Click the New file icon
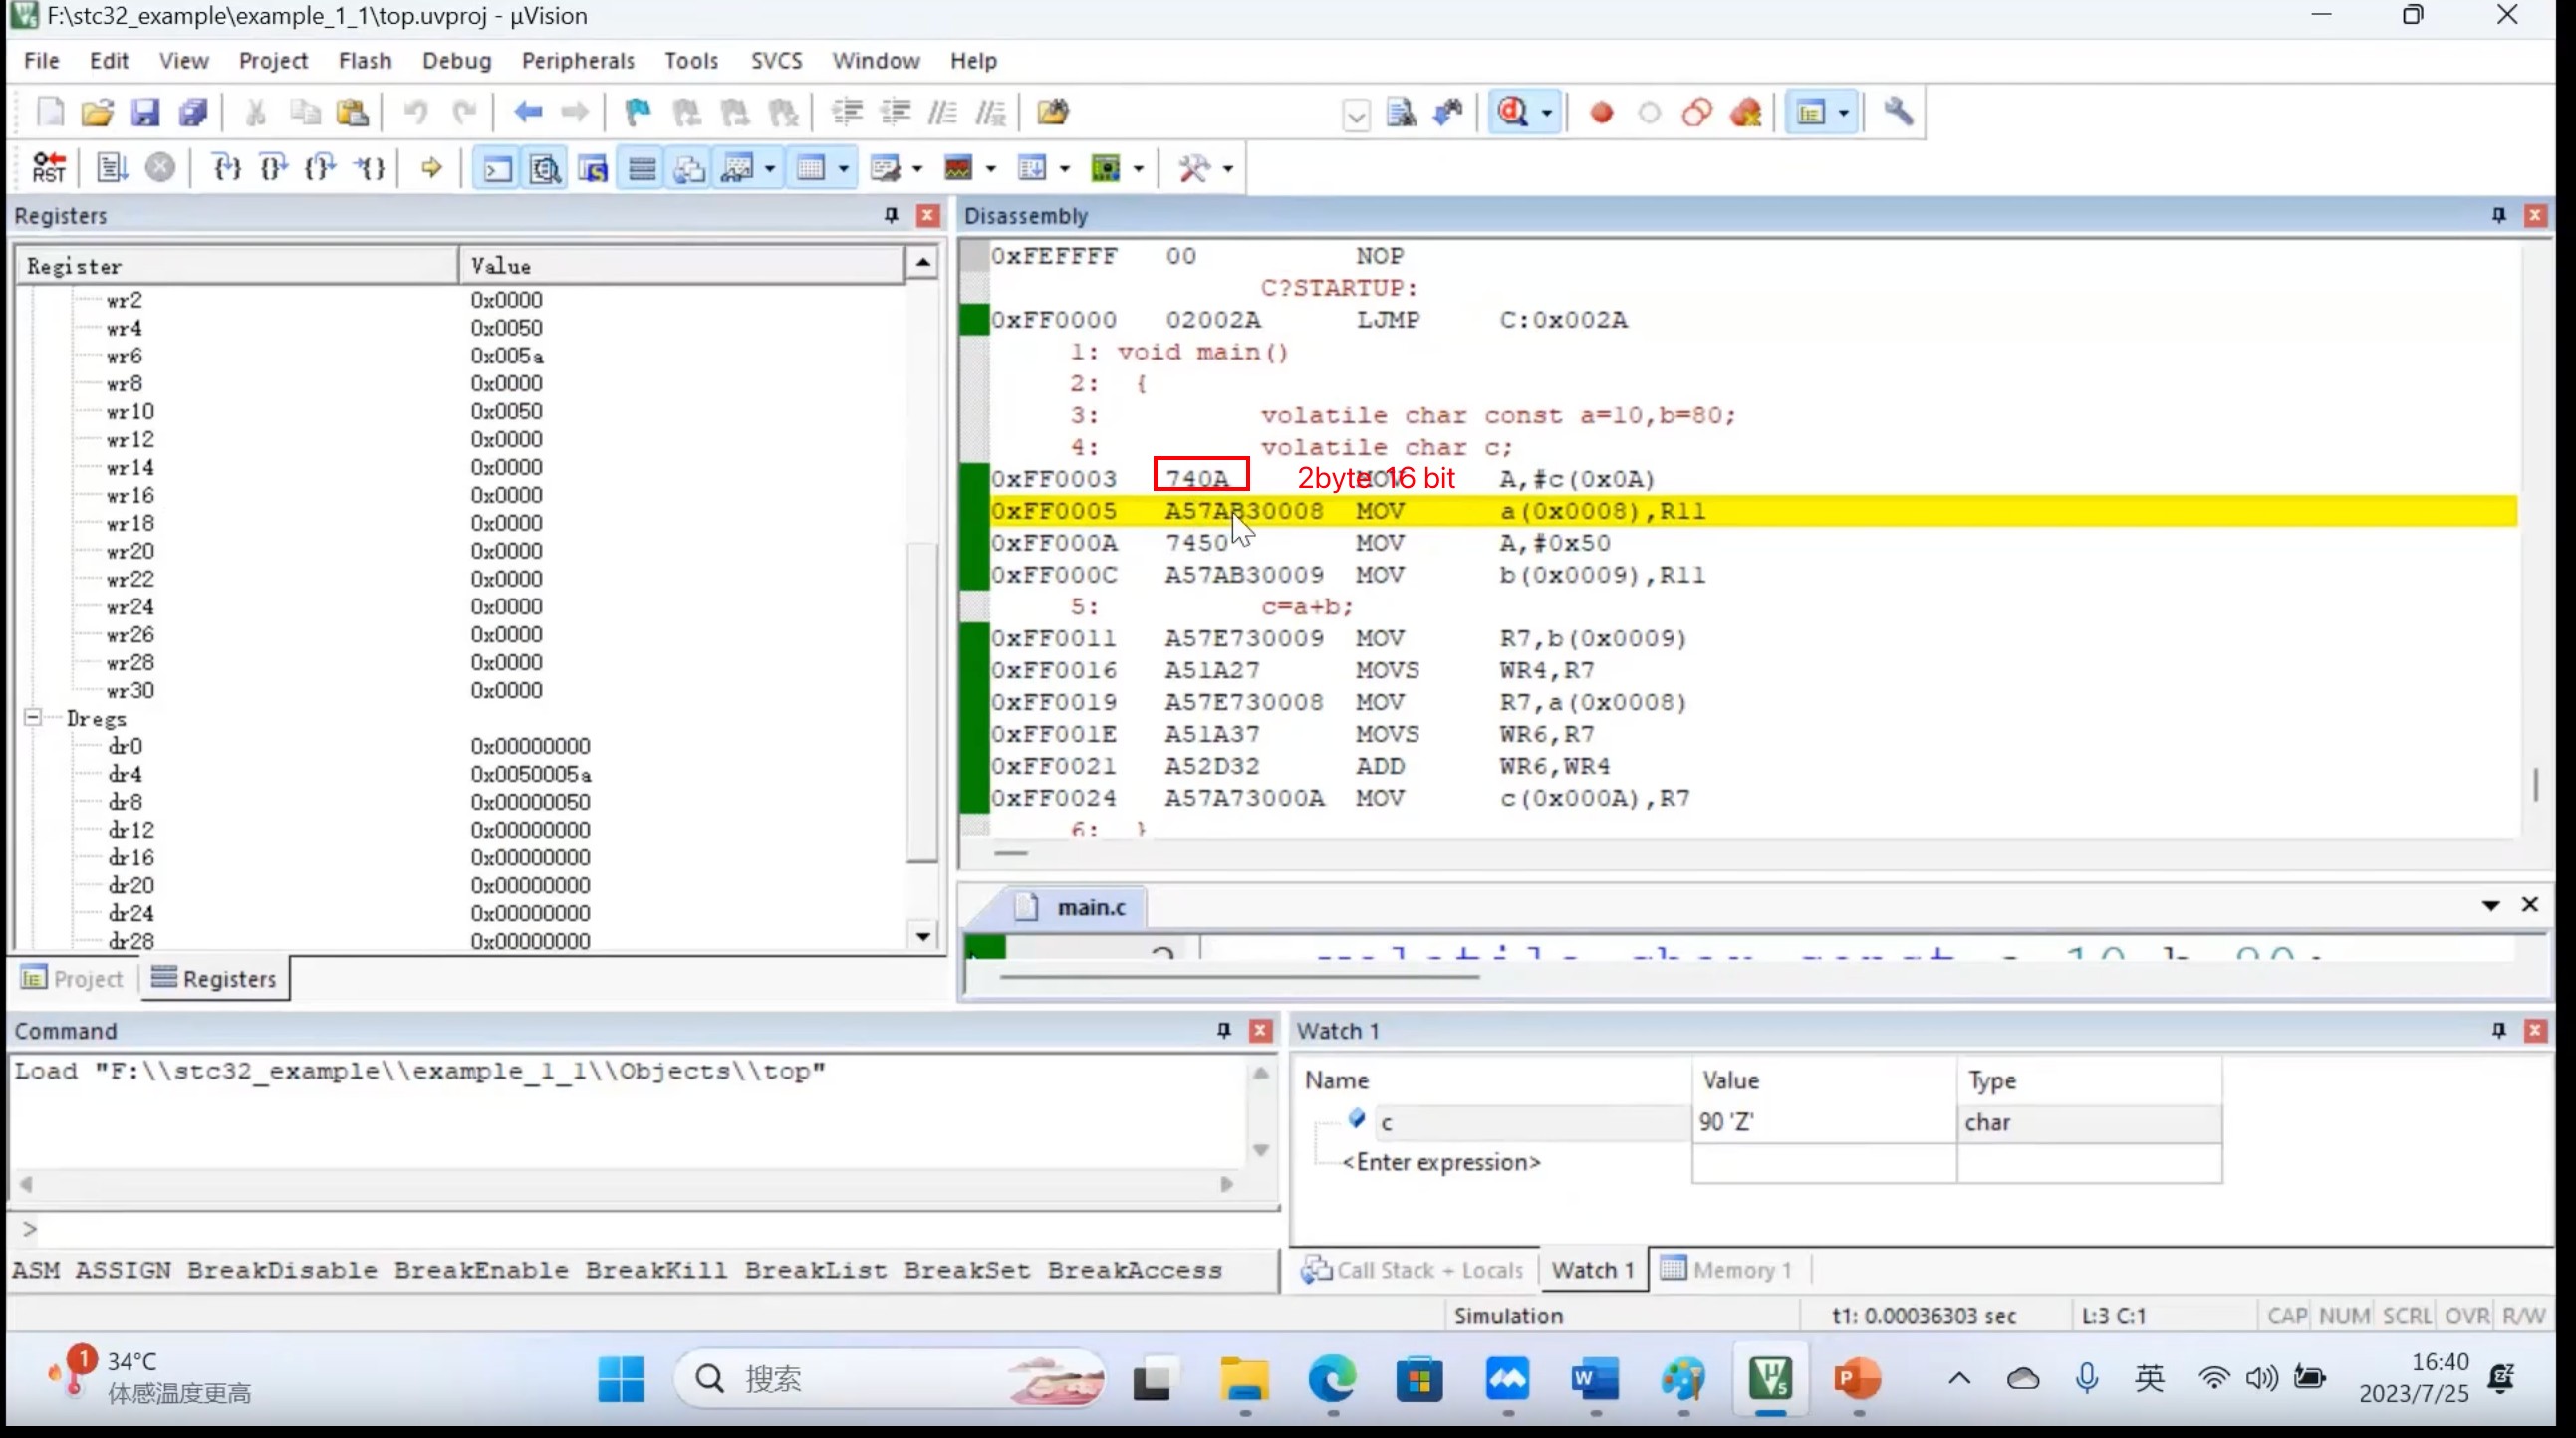 point(50,112)
